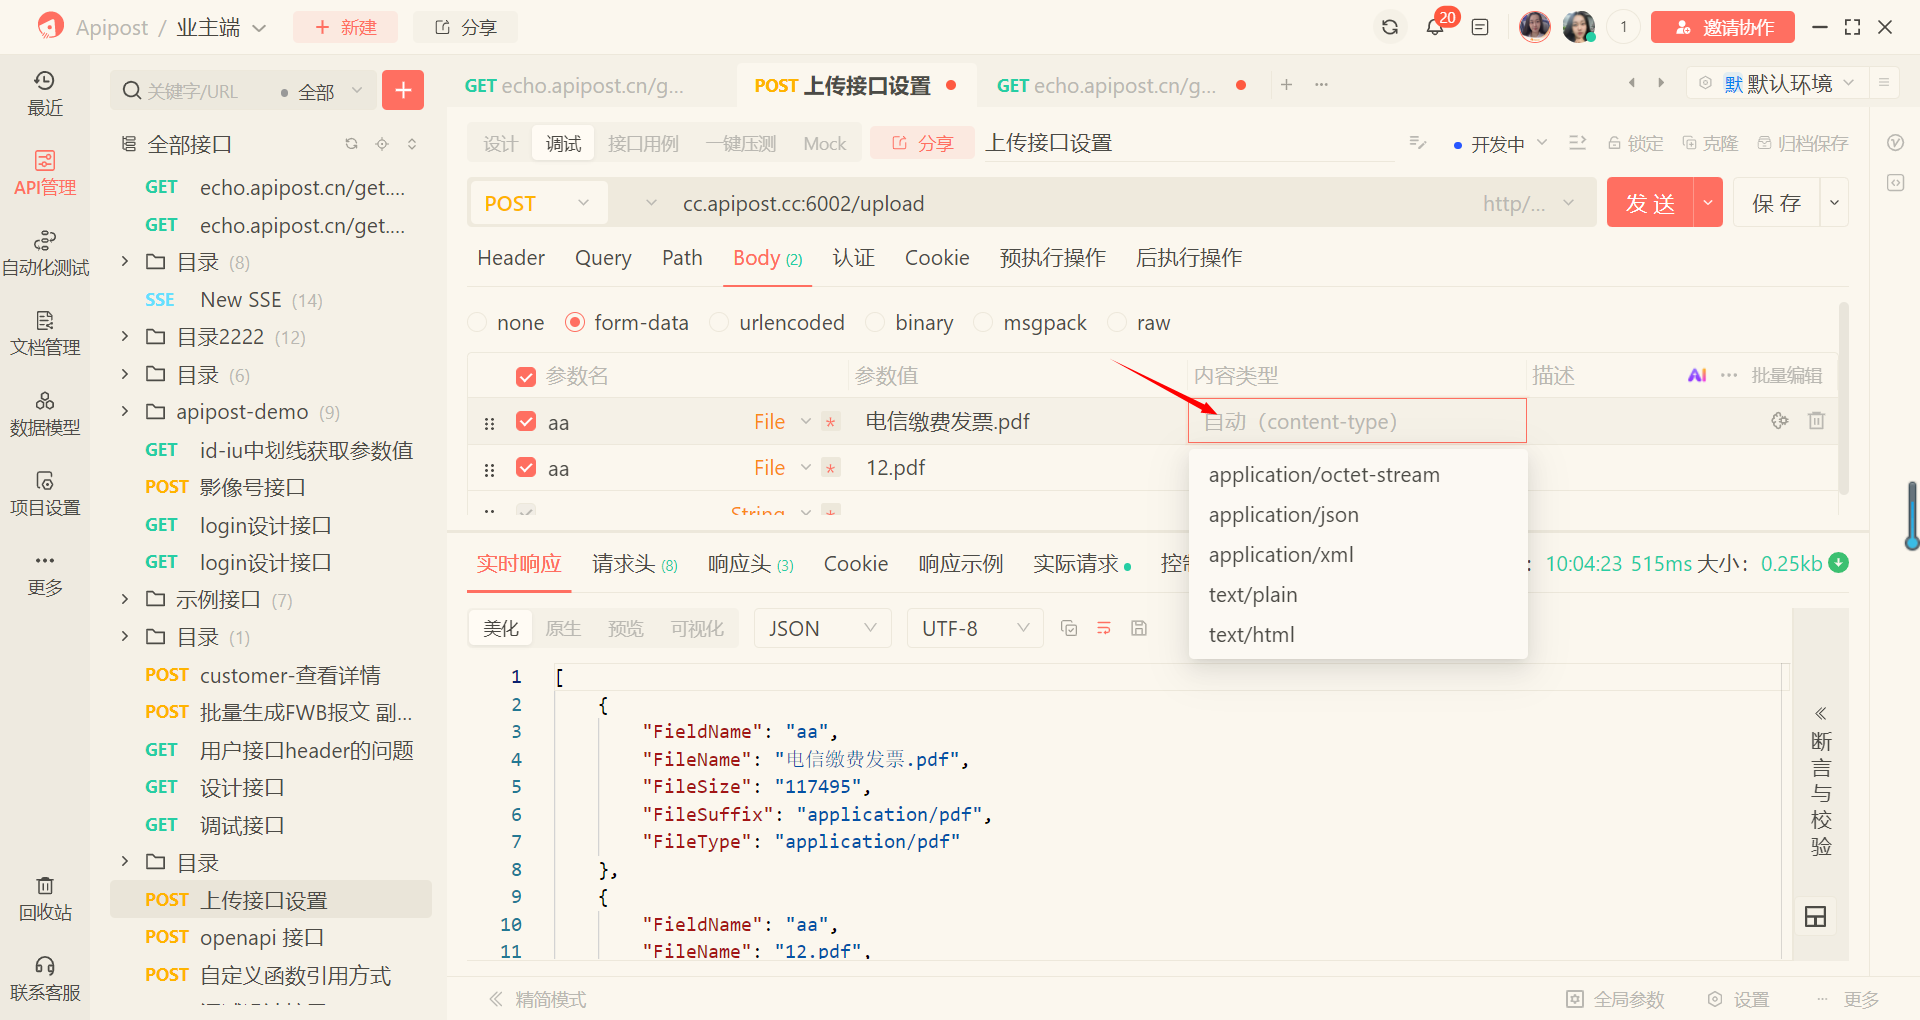Viewport: 1920px width, 1020px height.
Task: Save the response with the disk icon
Action: click(x=1139, y=628)
